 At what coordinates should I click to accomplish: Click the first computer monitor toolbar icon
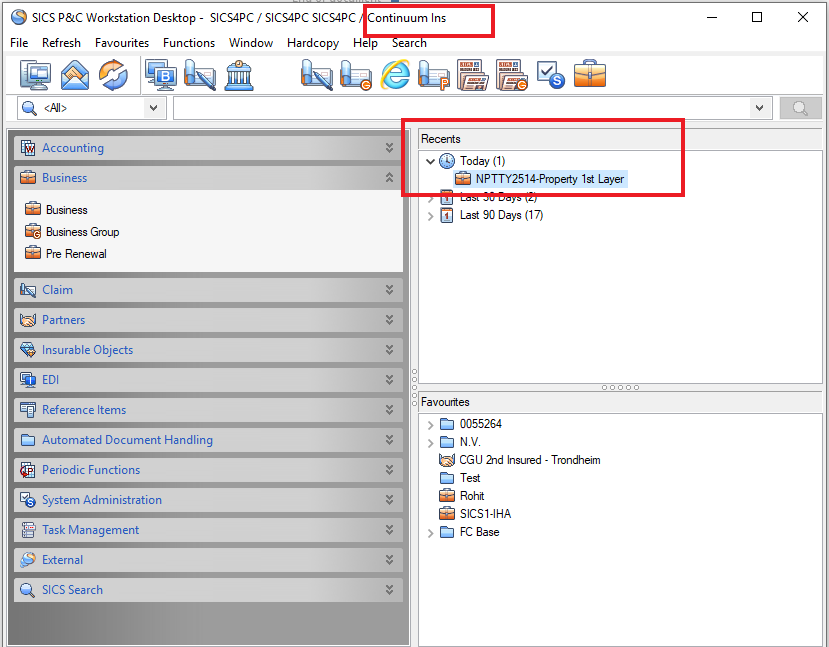[36, 75]
